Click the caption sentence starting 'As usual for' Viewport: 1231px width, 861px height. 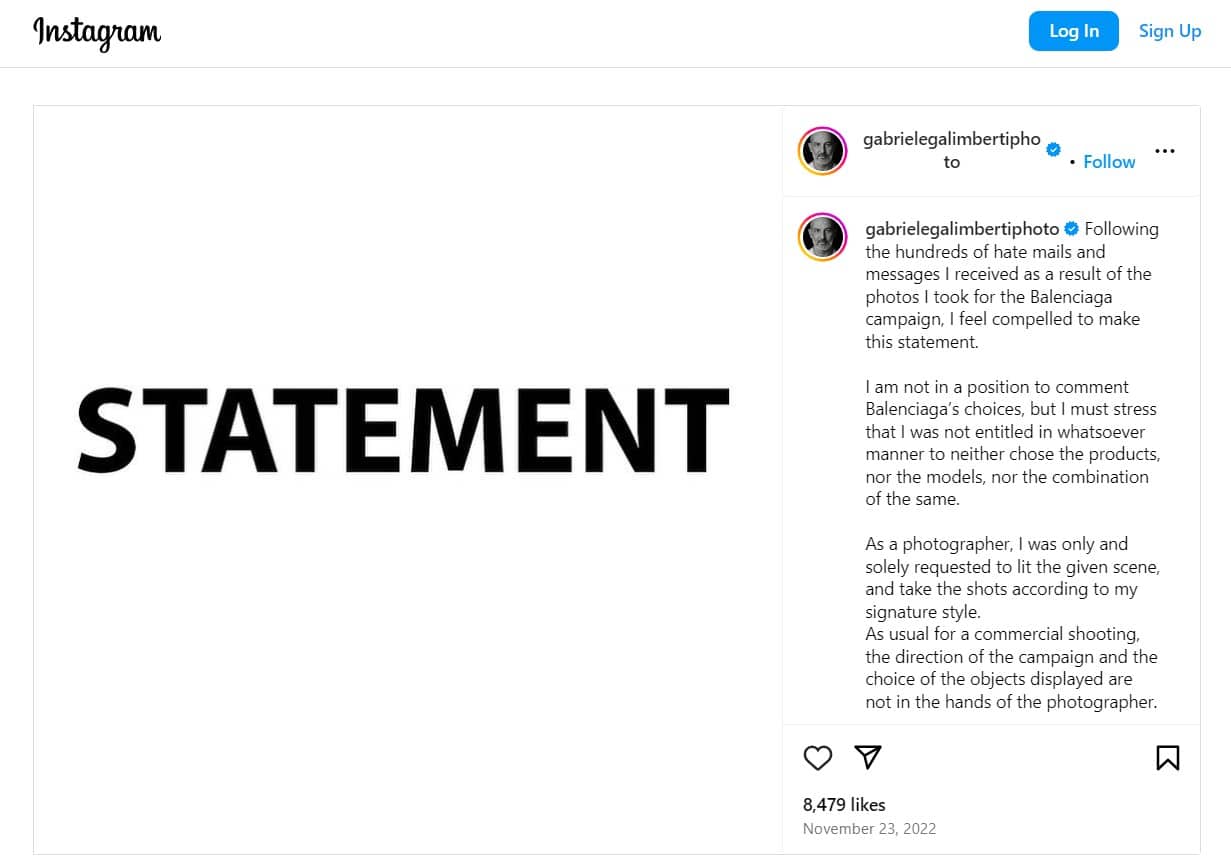[x=1010, y=668]
